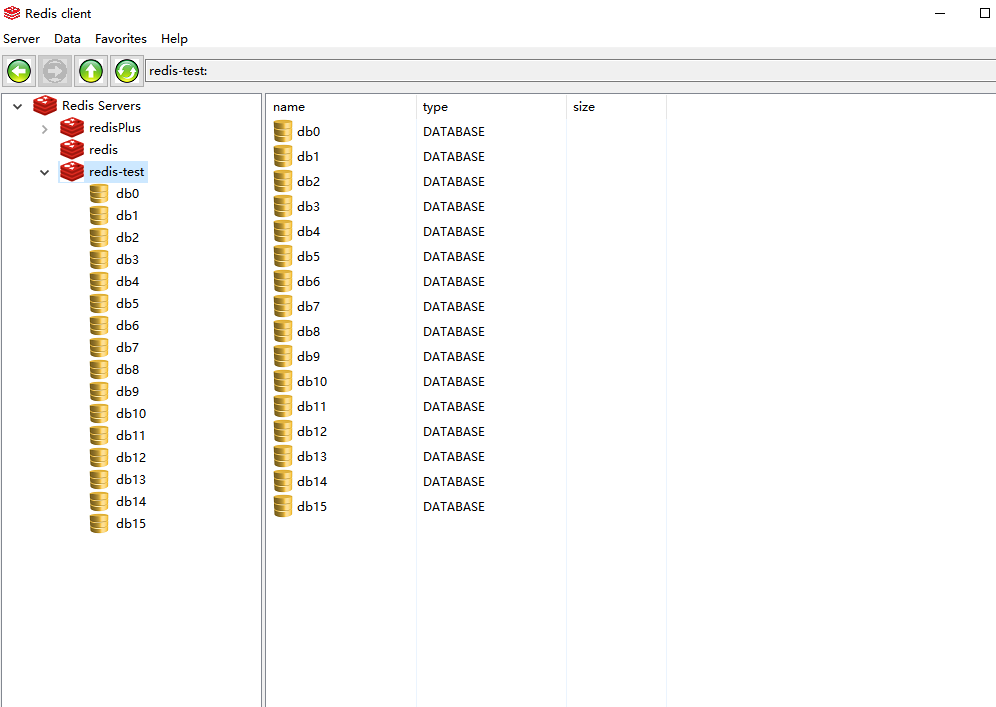Select db4 label in the tree
The width and height of the screenshot is (996, 707).
[128, 281]
